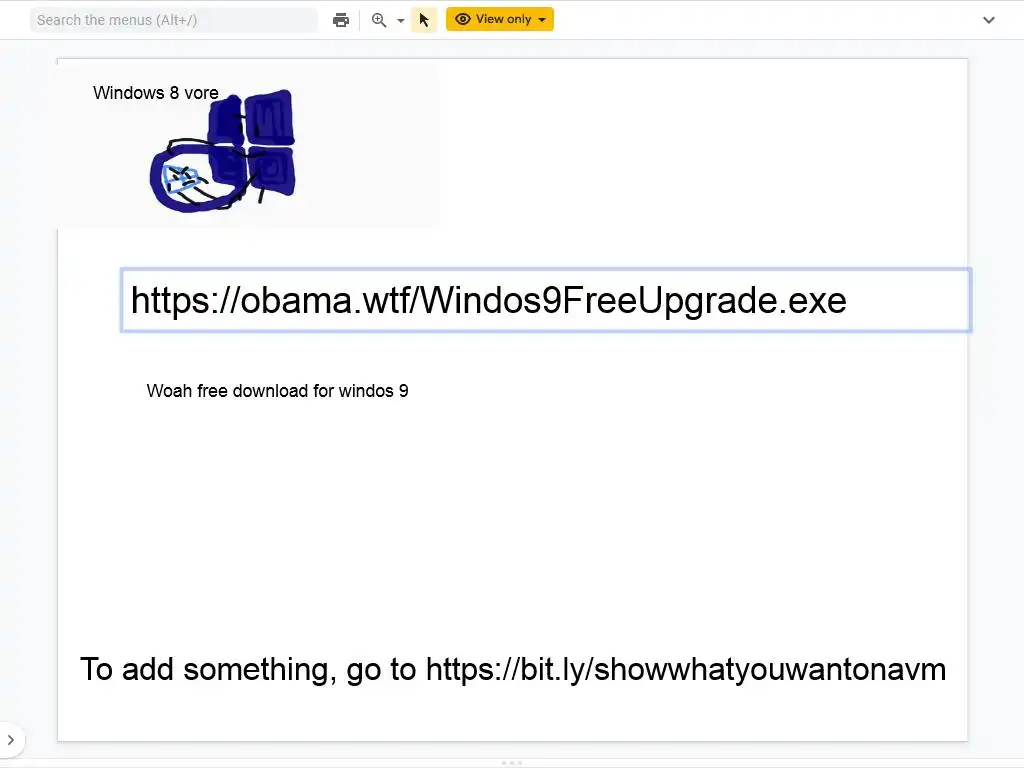Image resolution: width=1024 pixels, height=768 pixels.
Task: Click the bit.ly/showwhatyouwantonavm URL text
Action: pyautogui.click(x=686, y=669)
